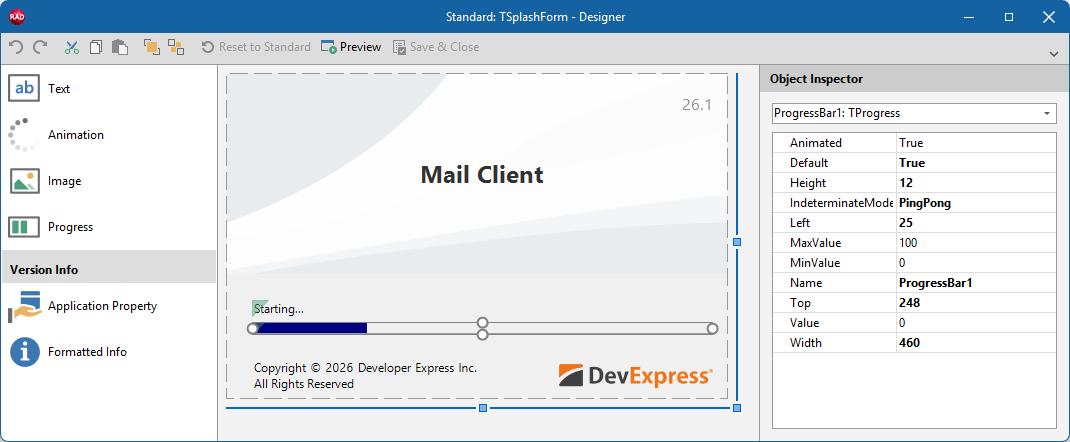Click the Version Info group header

coord(109,269)
